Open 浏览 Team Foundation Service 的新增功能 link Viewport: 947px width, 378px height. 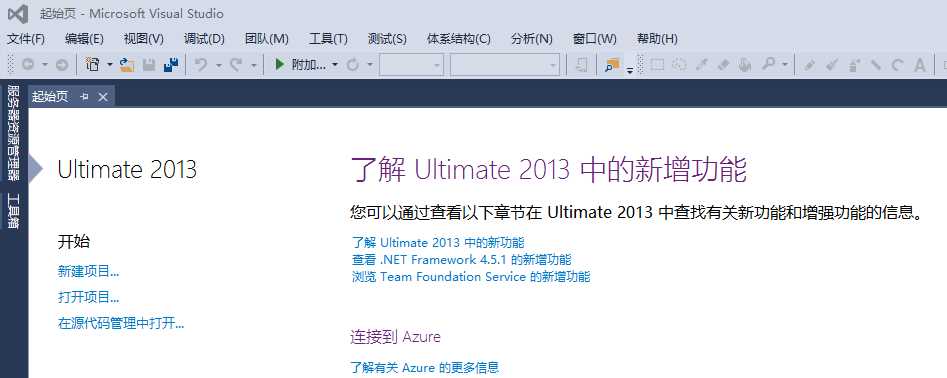pos(471,277)
